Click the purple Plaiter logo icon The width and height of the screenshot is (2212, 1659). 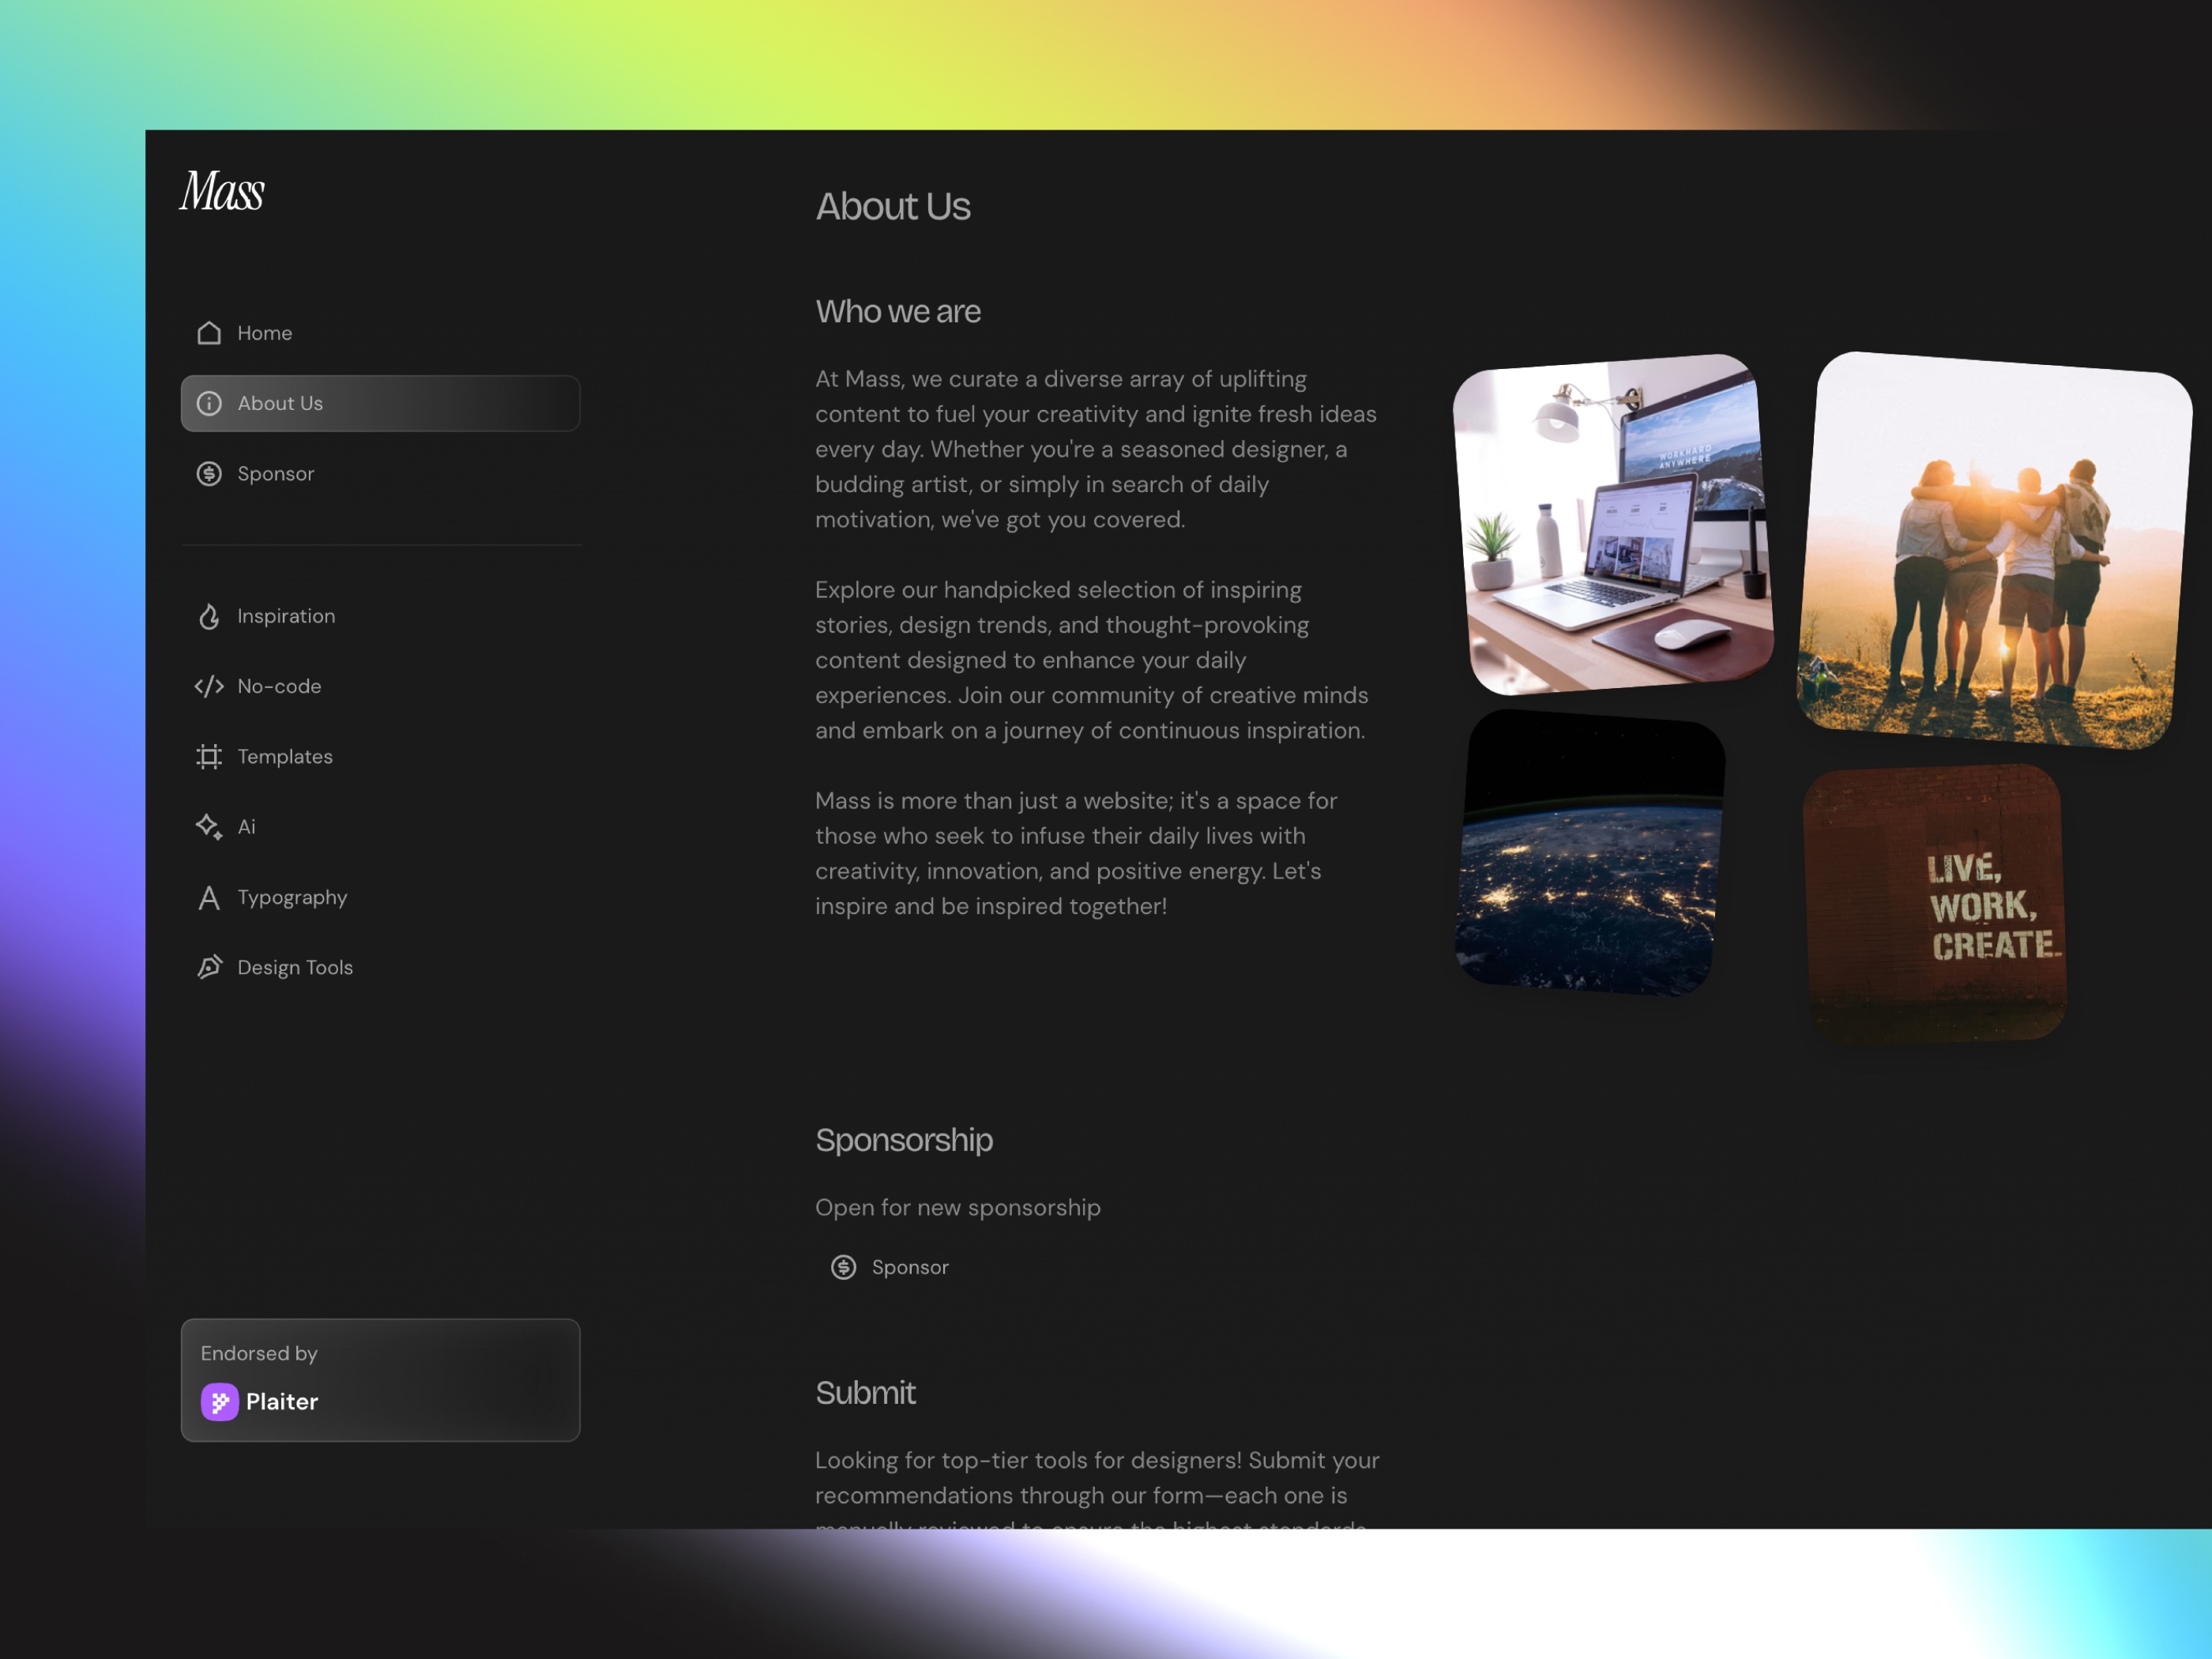coord(219,1402)
